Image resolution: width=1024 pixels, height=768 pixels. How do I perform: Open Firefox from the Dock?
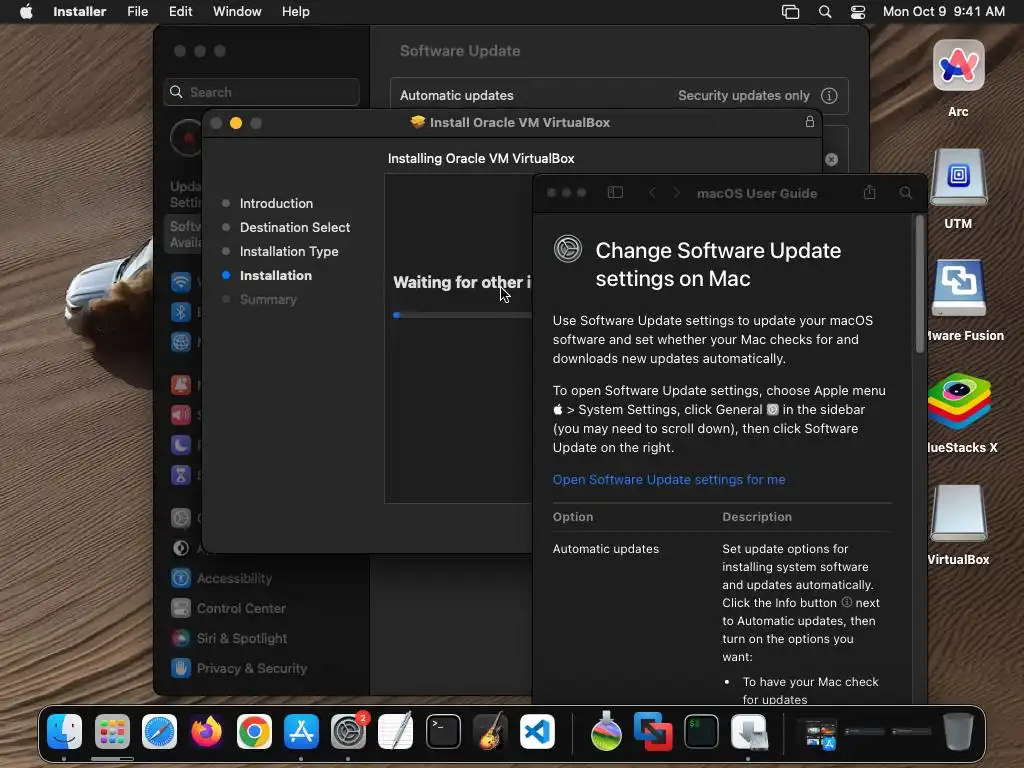click(x=206, y=731)
